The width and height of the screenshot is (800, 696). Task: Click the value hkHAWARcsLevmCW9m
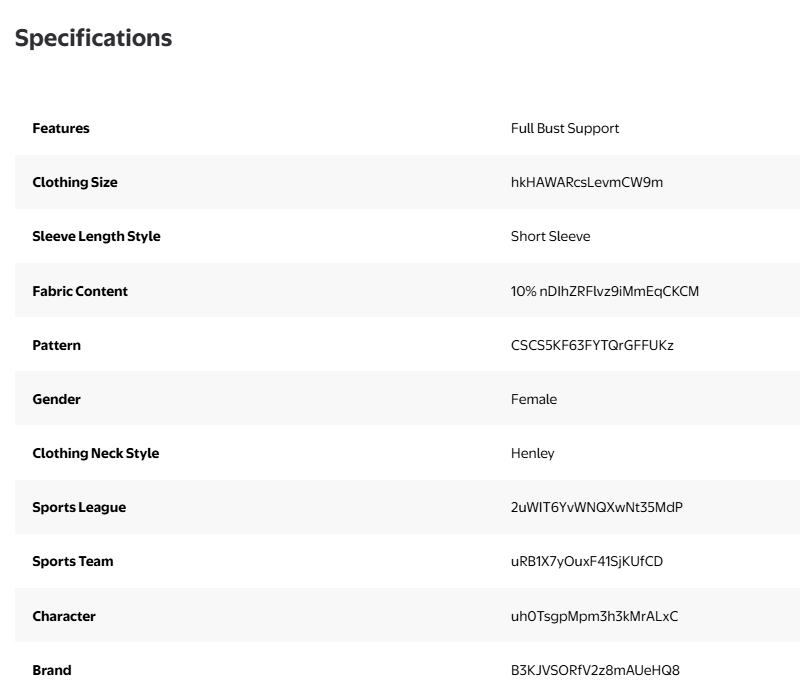click(x=587, y=182)
